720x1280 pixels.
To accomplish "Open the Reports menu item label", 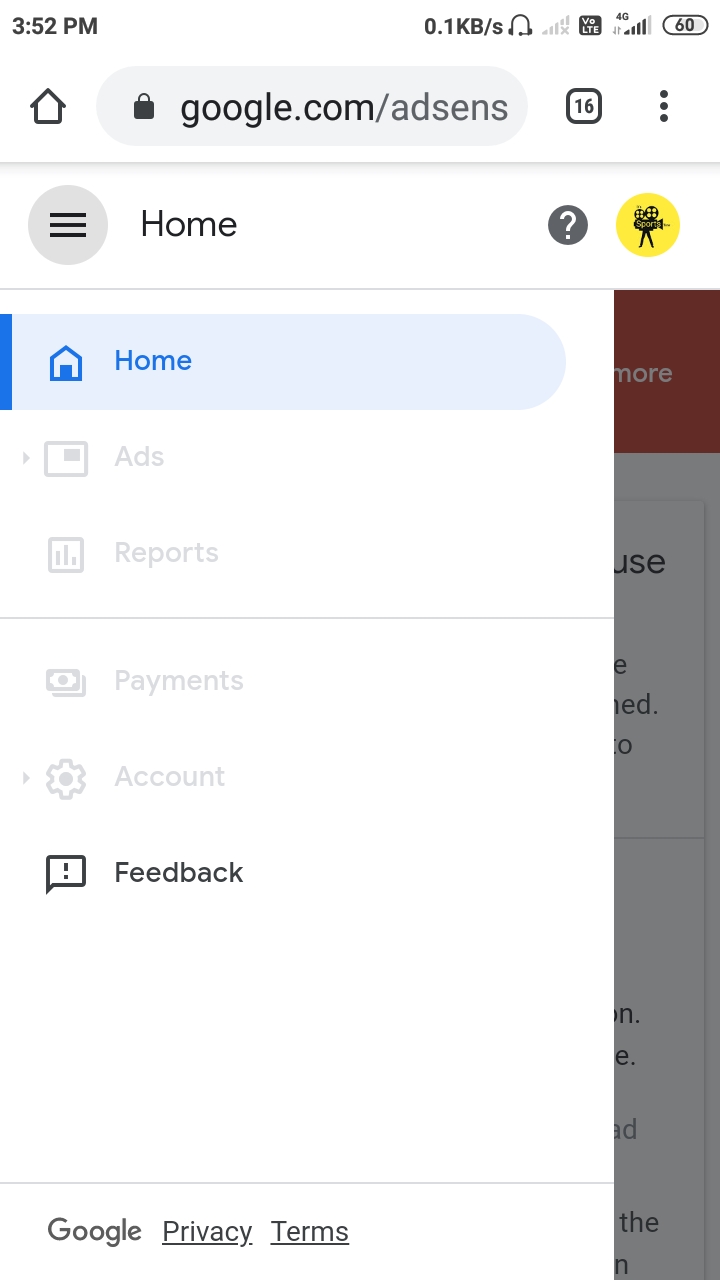I will tap(166, 553).
